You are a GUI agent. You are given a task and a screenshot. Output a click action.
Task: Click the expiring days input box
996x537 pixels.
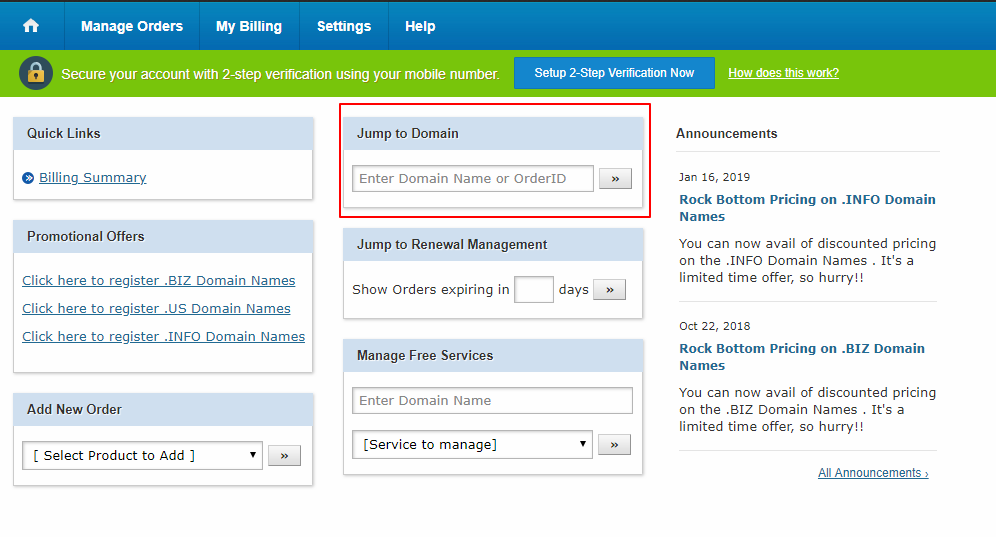click(533, 289)
